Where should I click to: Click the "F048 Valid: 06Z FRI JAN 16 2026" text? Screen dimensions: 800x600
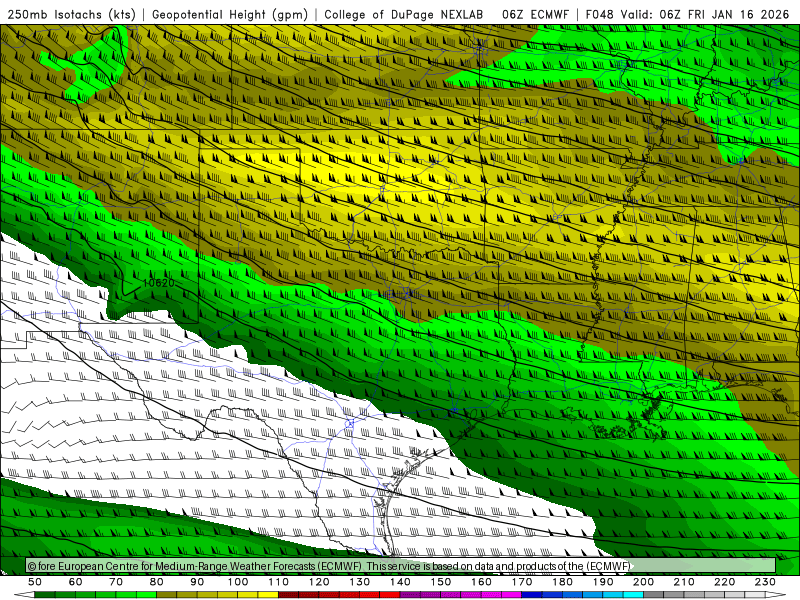687,14
